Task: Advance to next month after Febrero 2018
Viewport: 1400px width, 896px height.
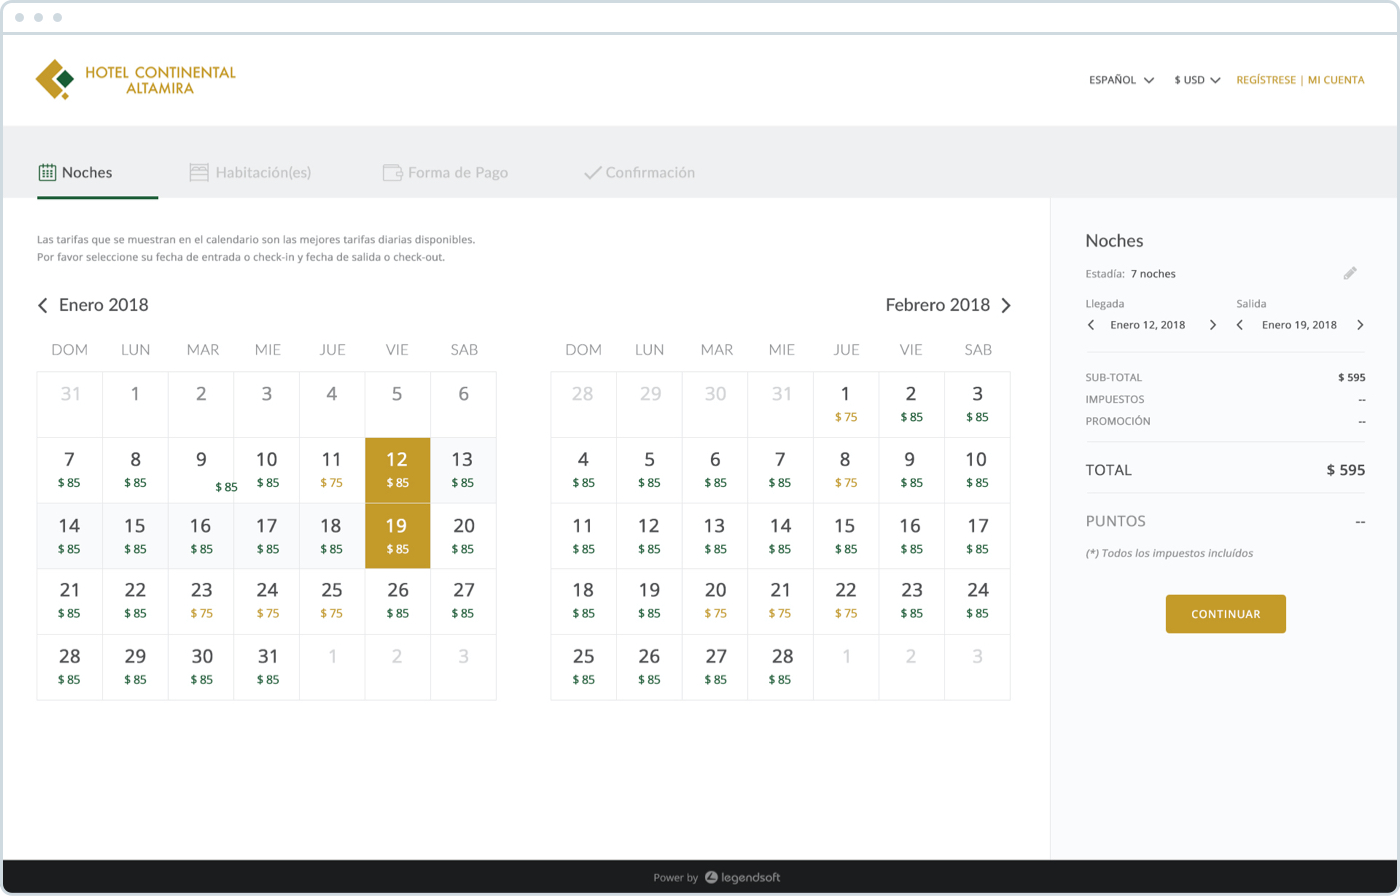Action: coord(1006,306)
